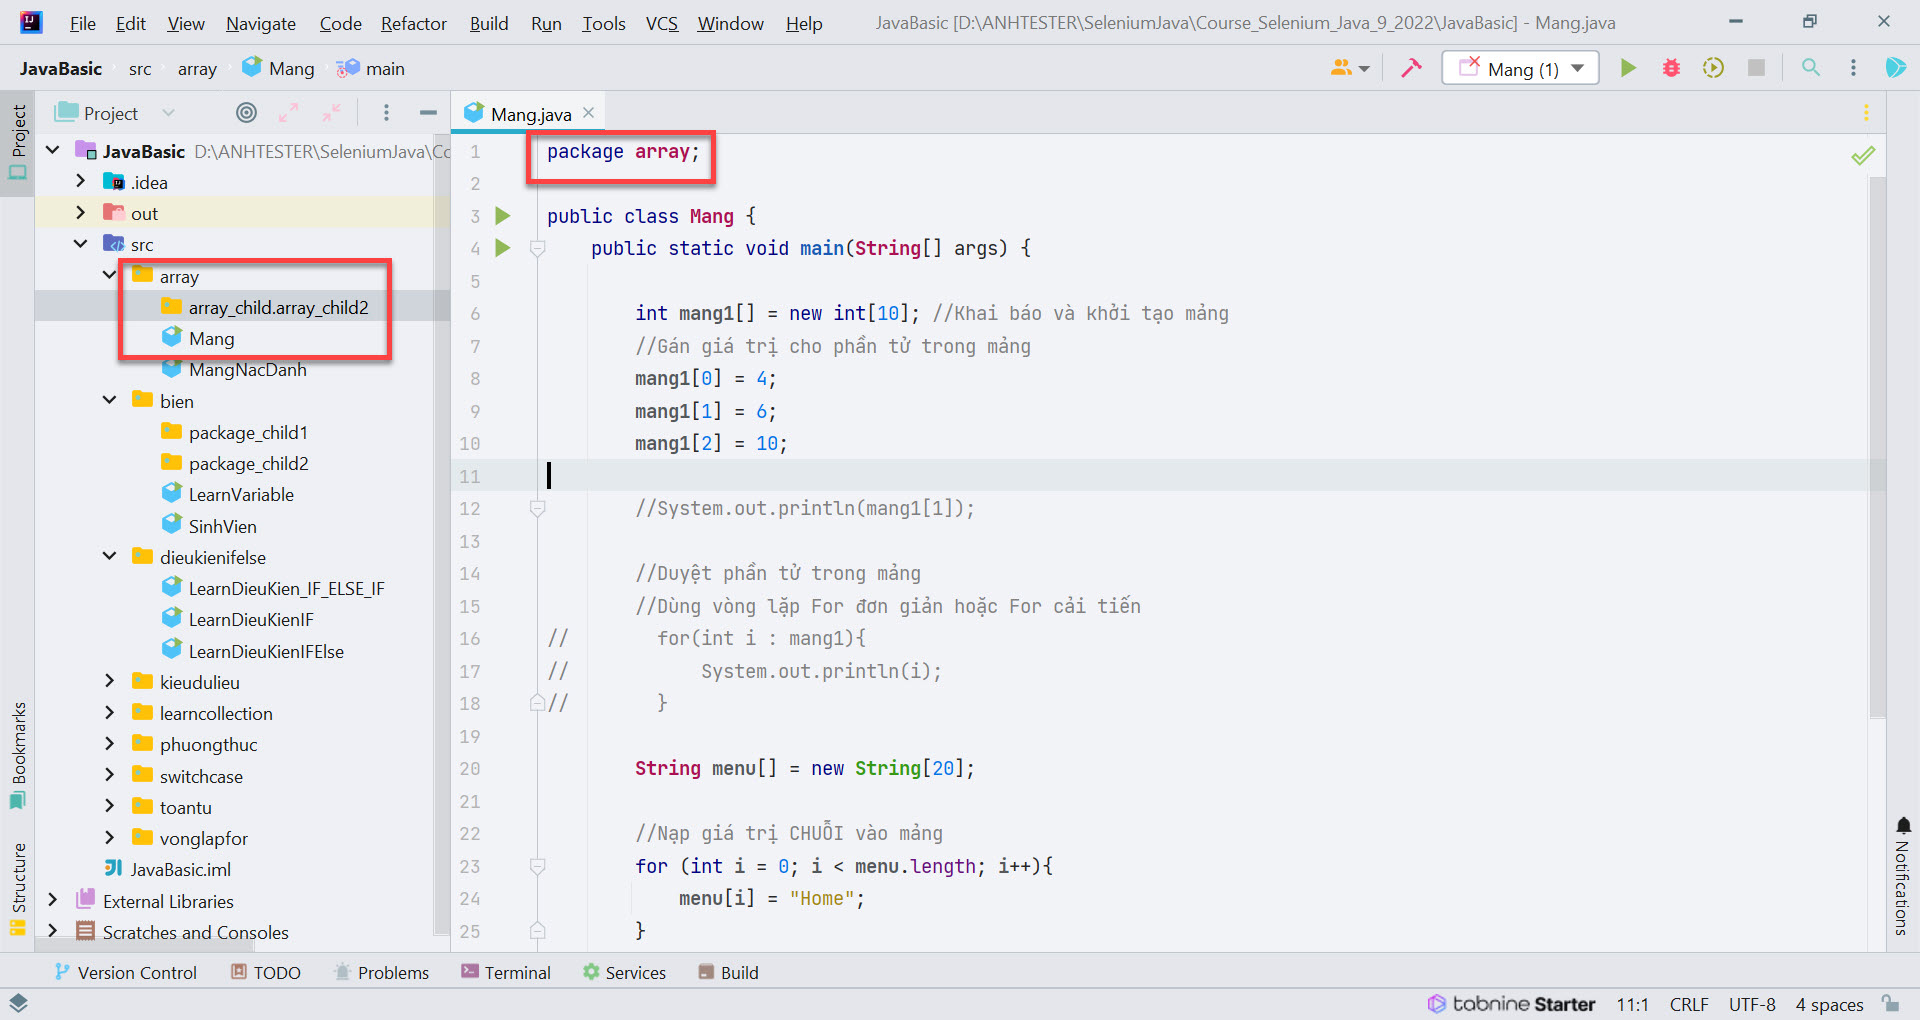Fold the comment block at line 12

[537, 508]
